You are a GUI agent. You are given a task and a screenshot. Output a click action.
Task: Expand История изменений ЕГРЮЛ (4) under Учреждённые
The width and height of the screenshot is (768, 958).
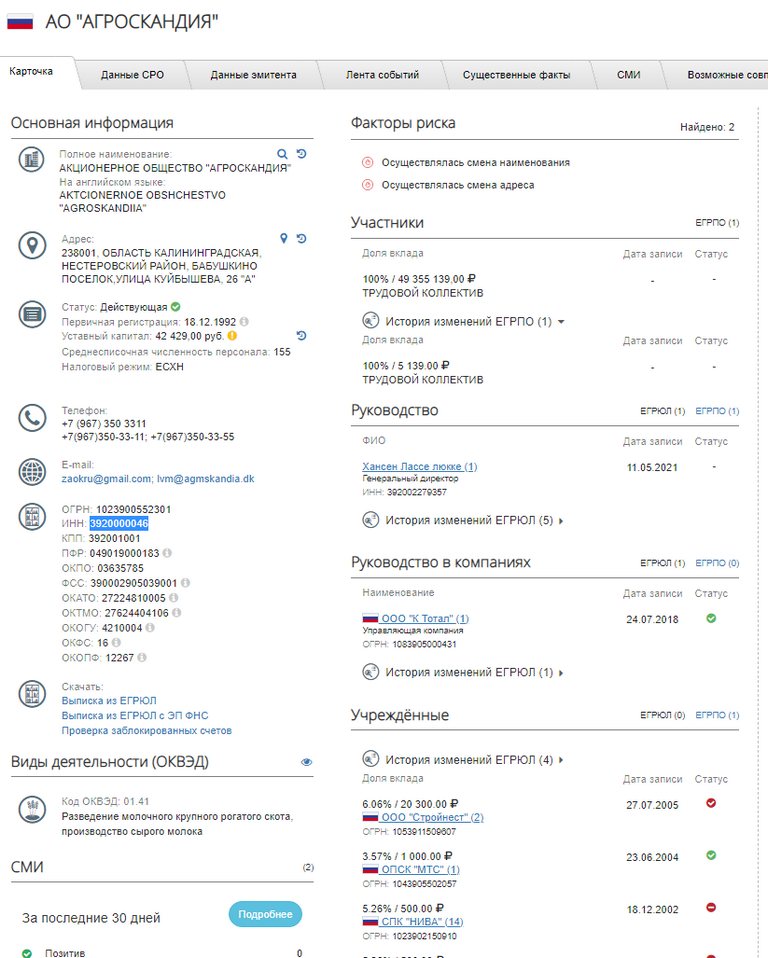tap(465, 760)
